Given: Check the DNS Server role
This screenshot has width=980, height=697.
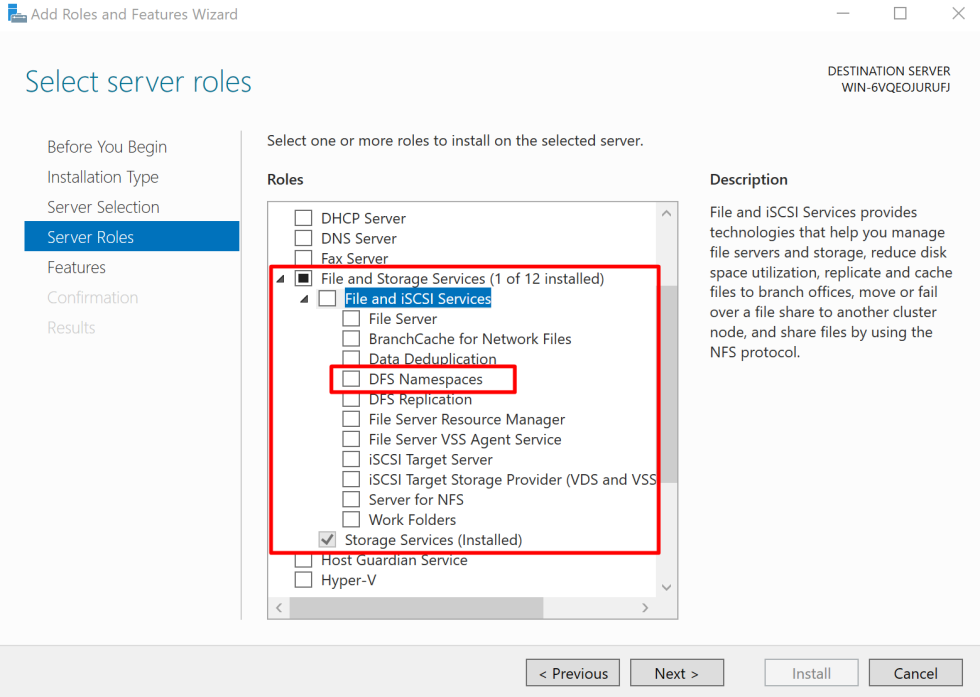Looking at the screenshot, I should [303, 238].
